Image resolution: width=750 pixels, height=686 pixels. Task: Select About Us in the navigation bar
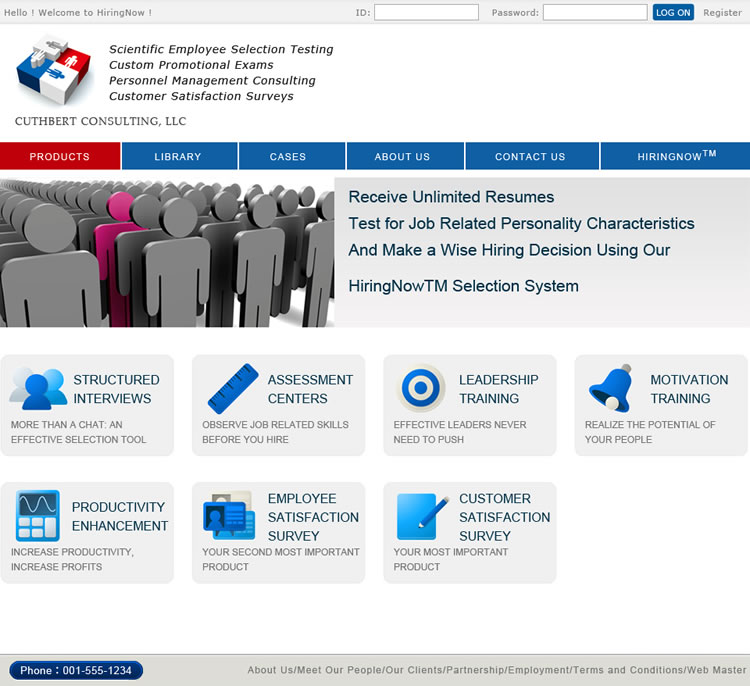pos(402,157)
